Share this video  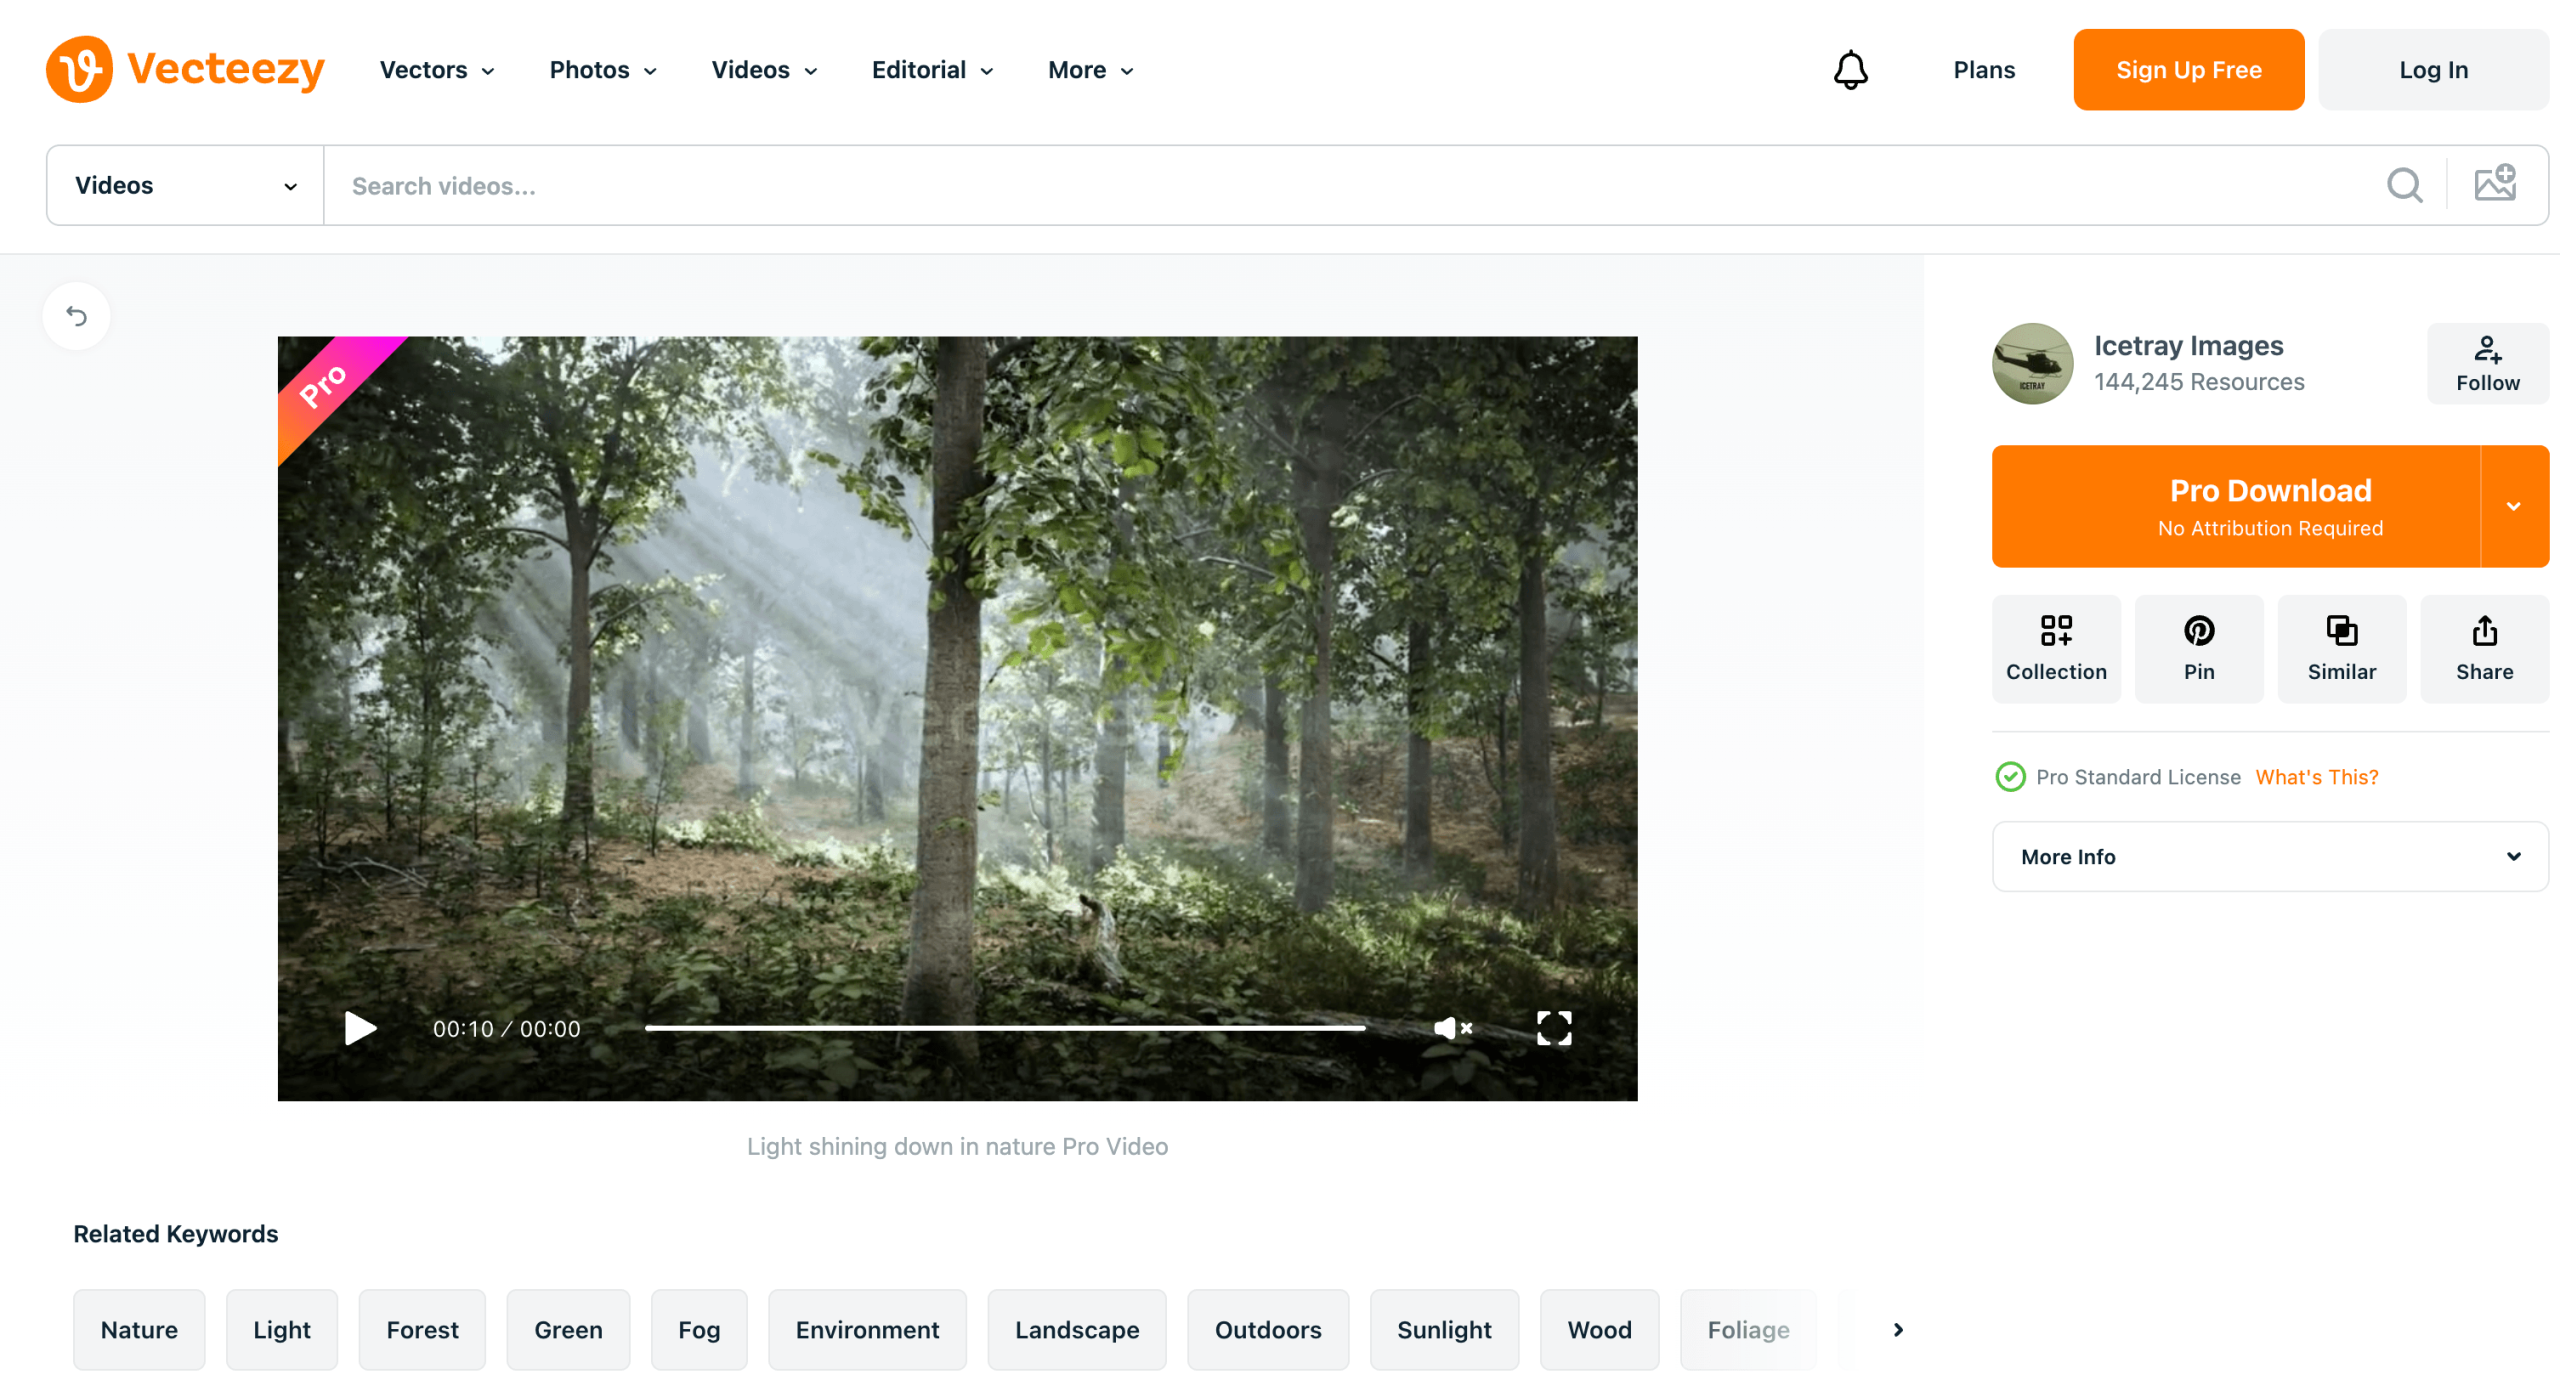point(2484,649)
